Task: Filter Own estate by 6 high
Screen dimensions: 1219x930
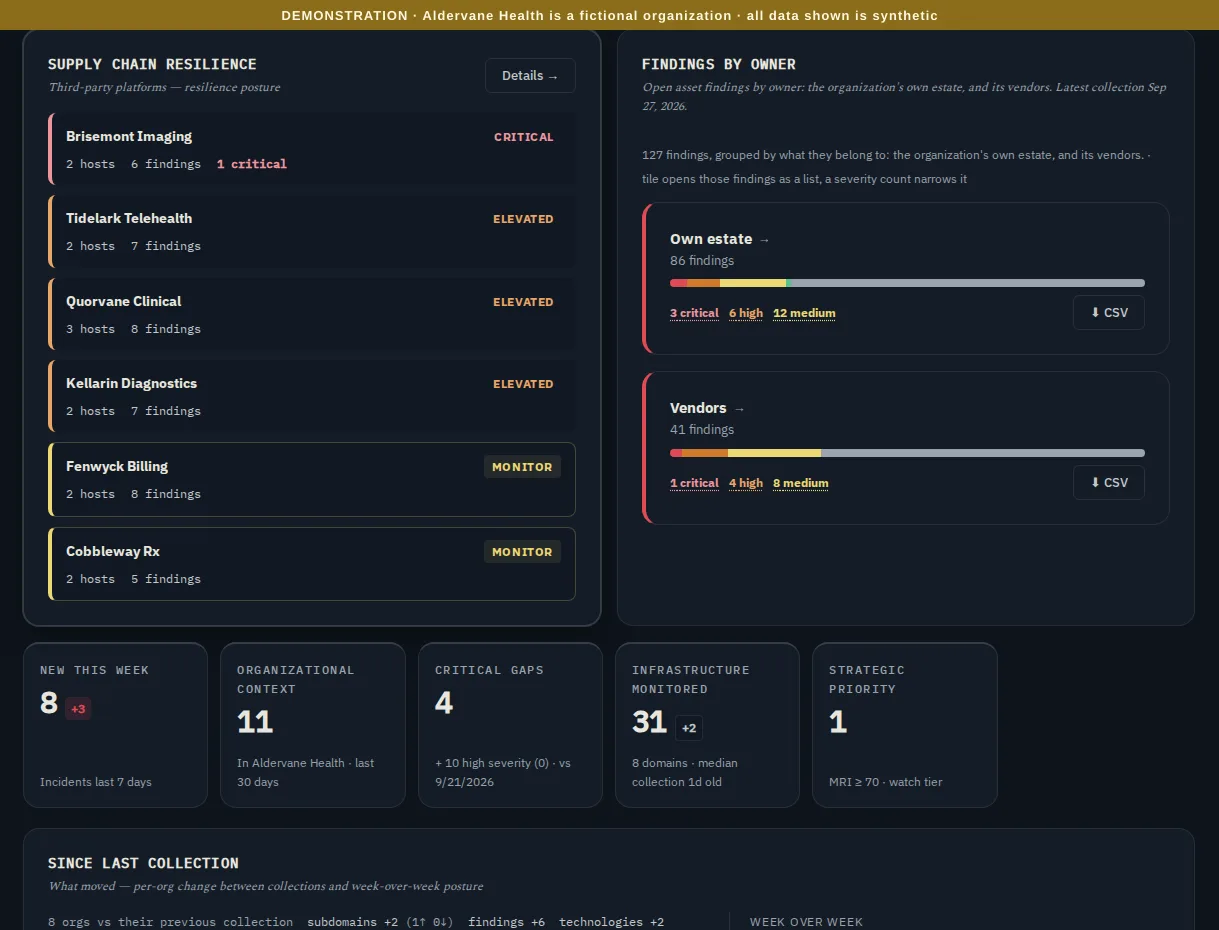Action: coord(746,313)
